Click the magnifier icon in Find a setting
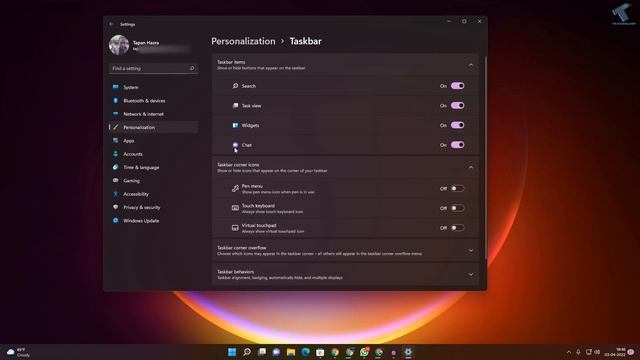The height and width of the screenshot is (360, 640). coord(192,68)
